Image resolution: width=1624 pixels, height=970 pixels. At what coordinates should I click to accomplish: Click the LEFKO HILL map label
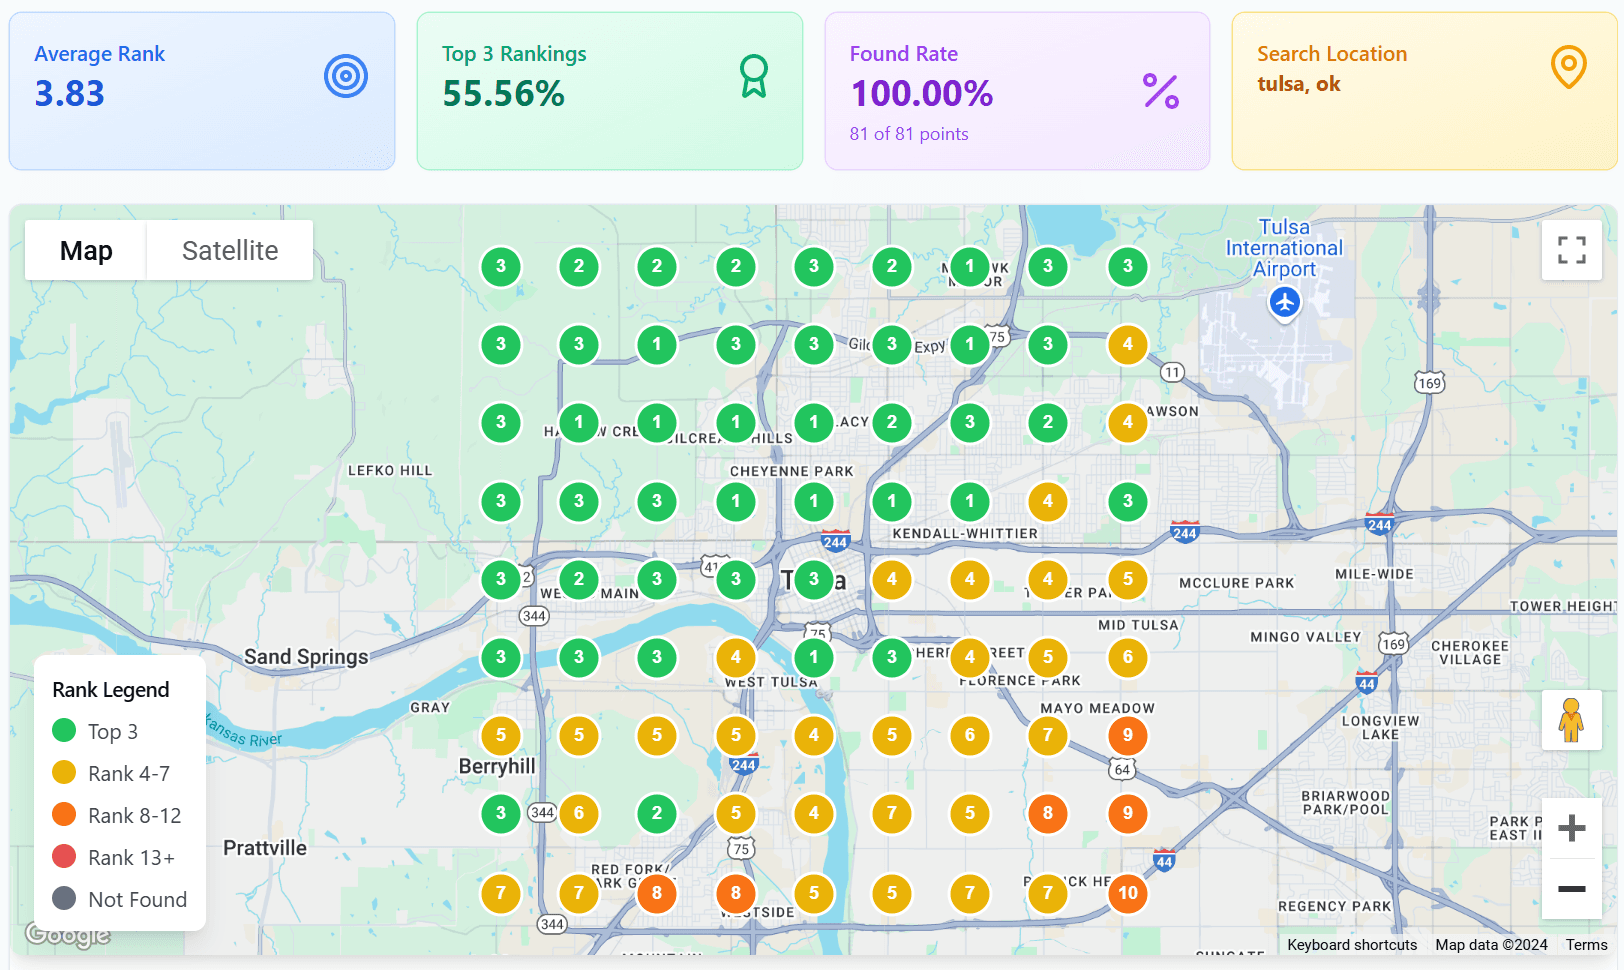[390, 470]
